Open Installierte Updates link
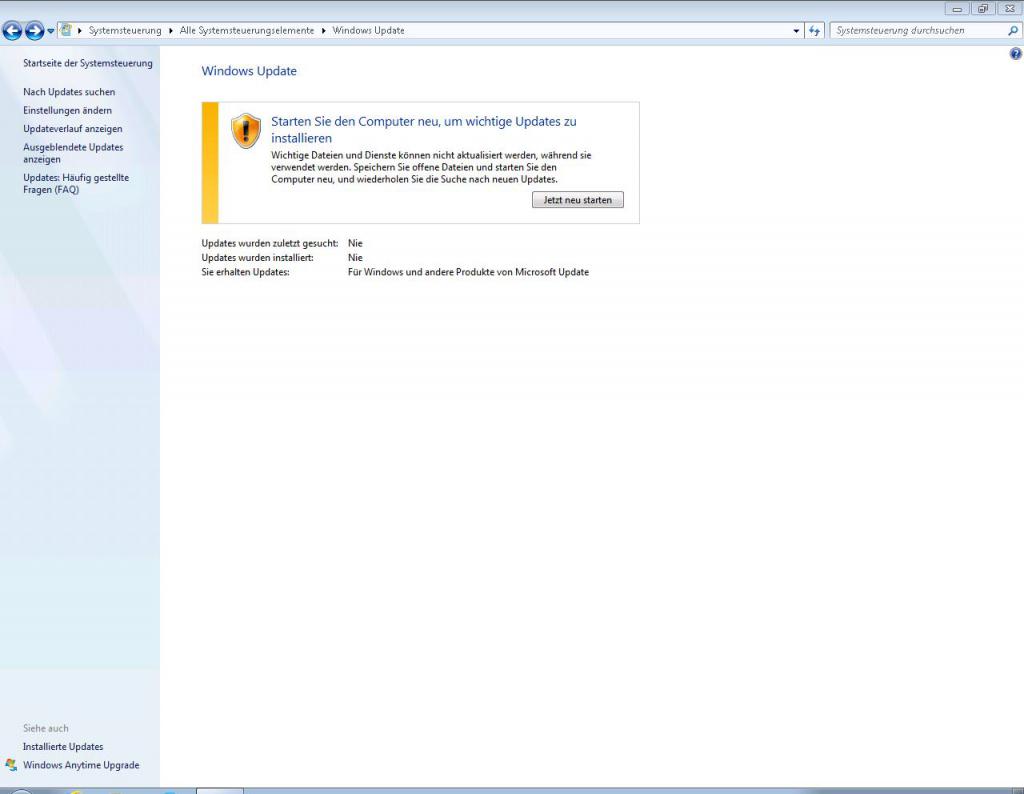The image size is (1024, 794). [63, 746]
